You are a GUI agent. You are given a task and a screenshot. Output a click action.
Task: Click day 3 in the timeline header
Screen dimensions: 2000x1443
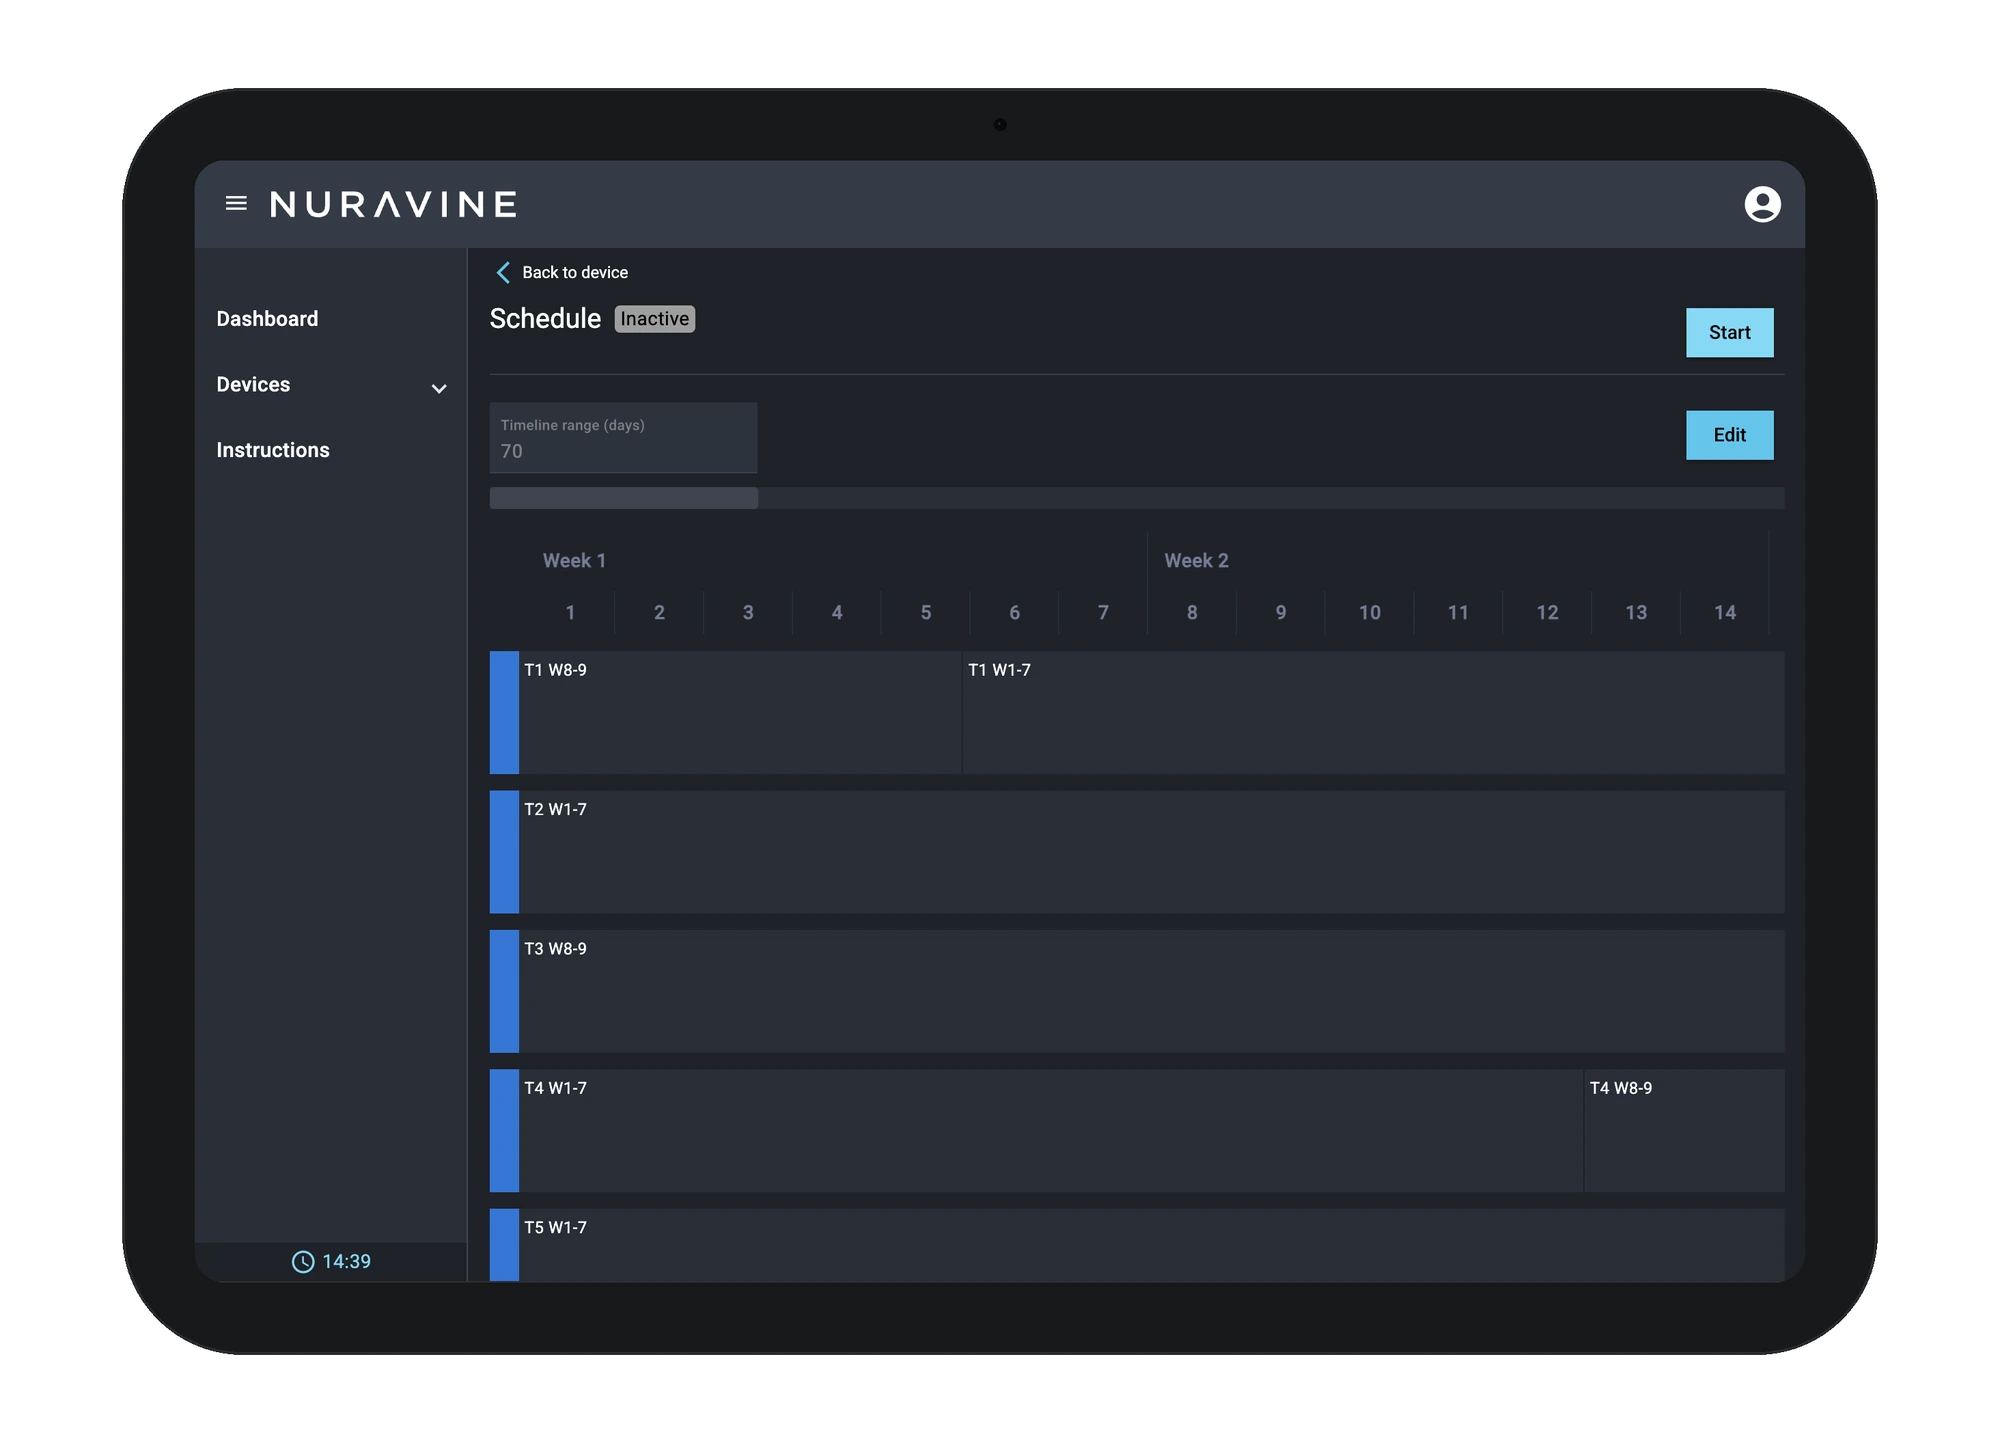748,613
